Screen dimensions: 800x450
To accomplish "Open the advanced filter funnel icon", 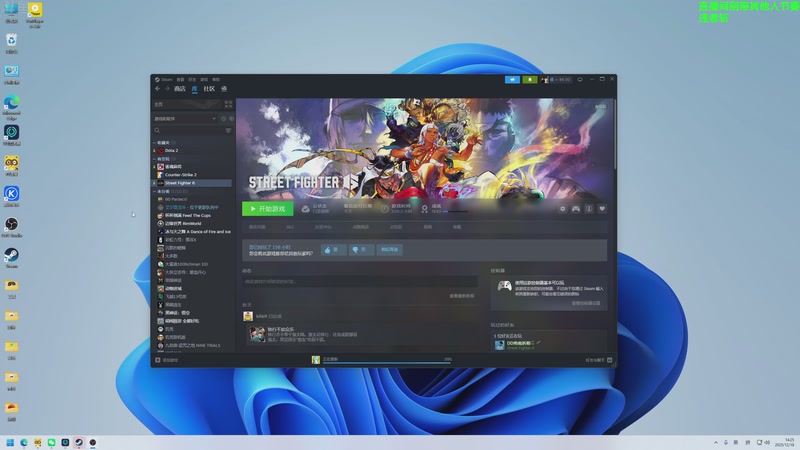I will point(228,131).
